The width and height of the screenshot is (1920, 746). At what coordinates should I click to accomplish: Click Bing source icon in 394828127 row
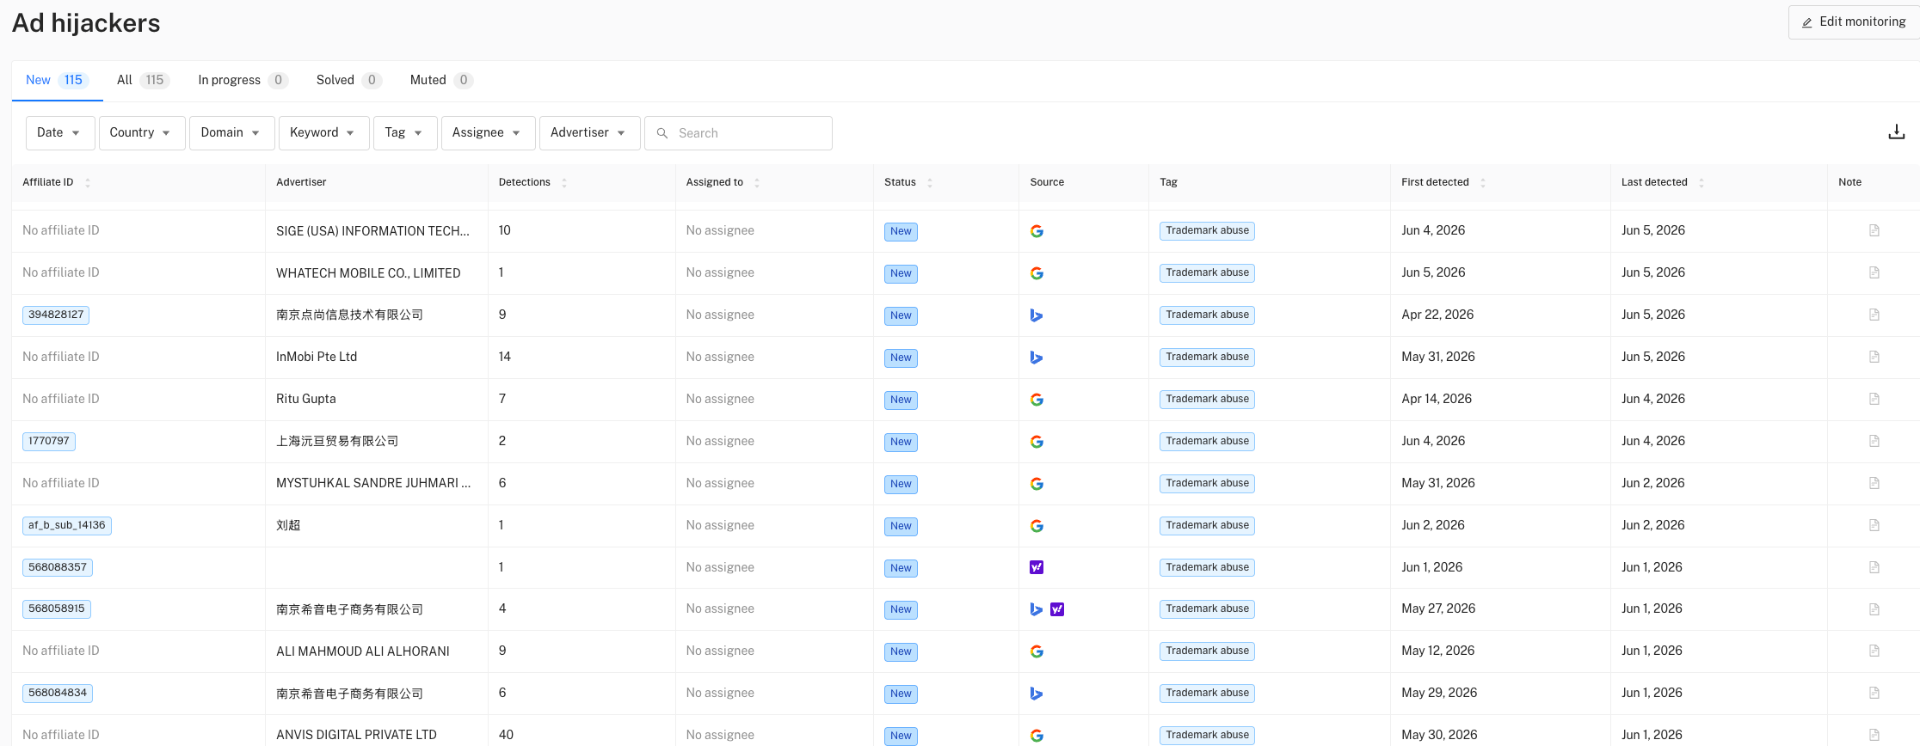pos(1037,315)
